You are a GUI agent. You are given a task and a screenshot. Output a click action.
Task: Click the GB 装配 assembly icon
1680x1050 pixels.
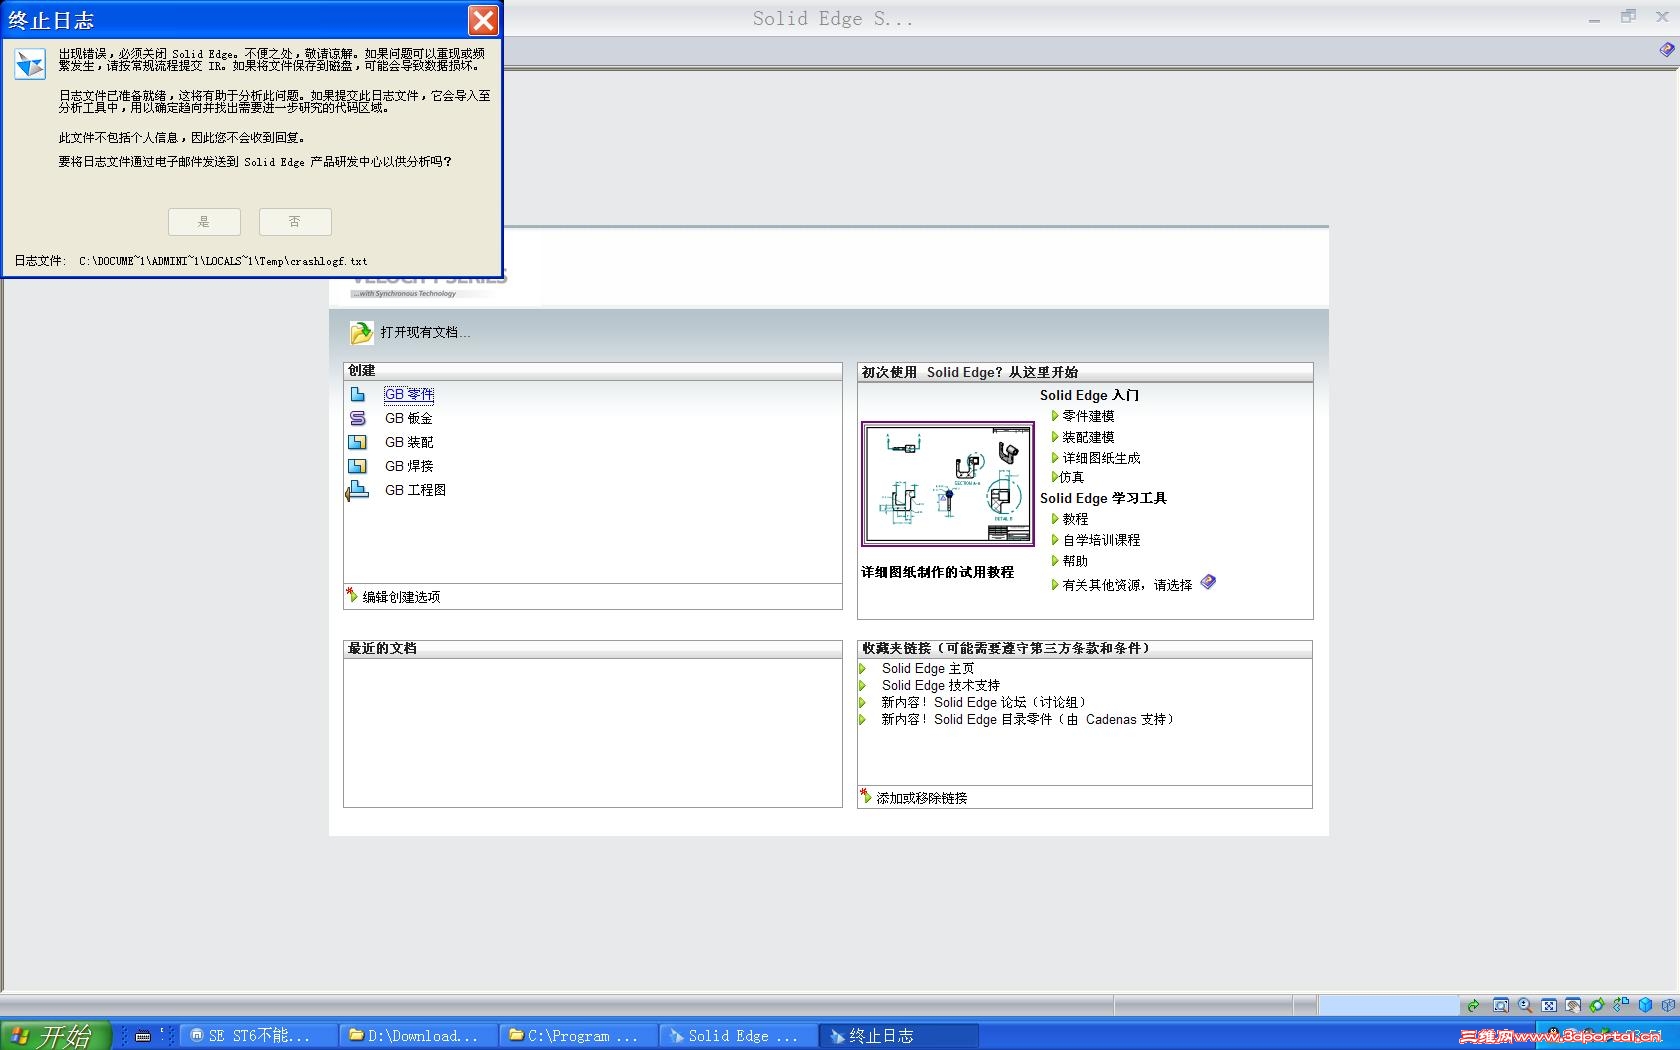[357, 442]
